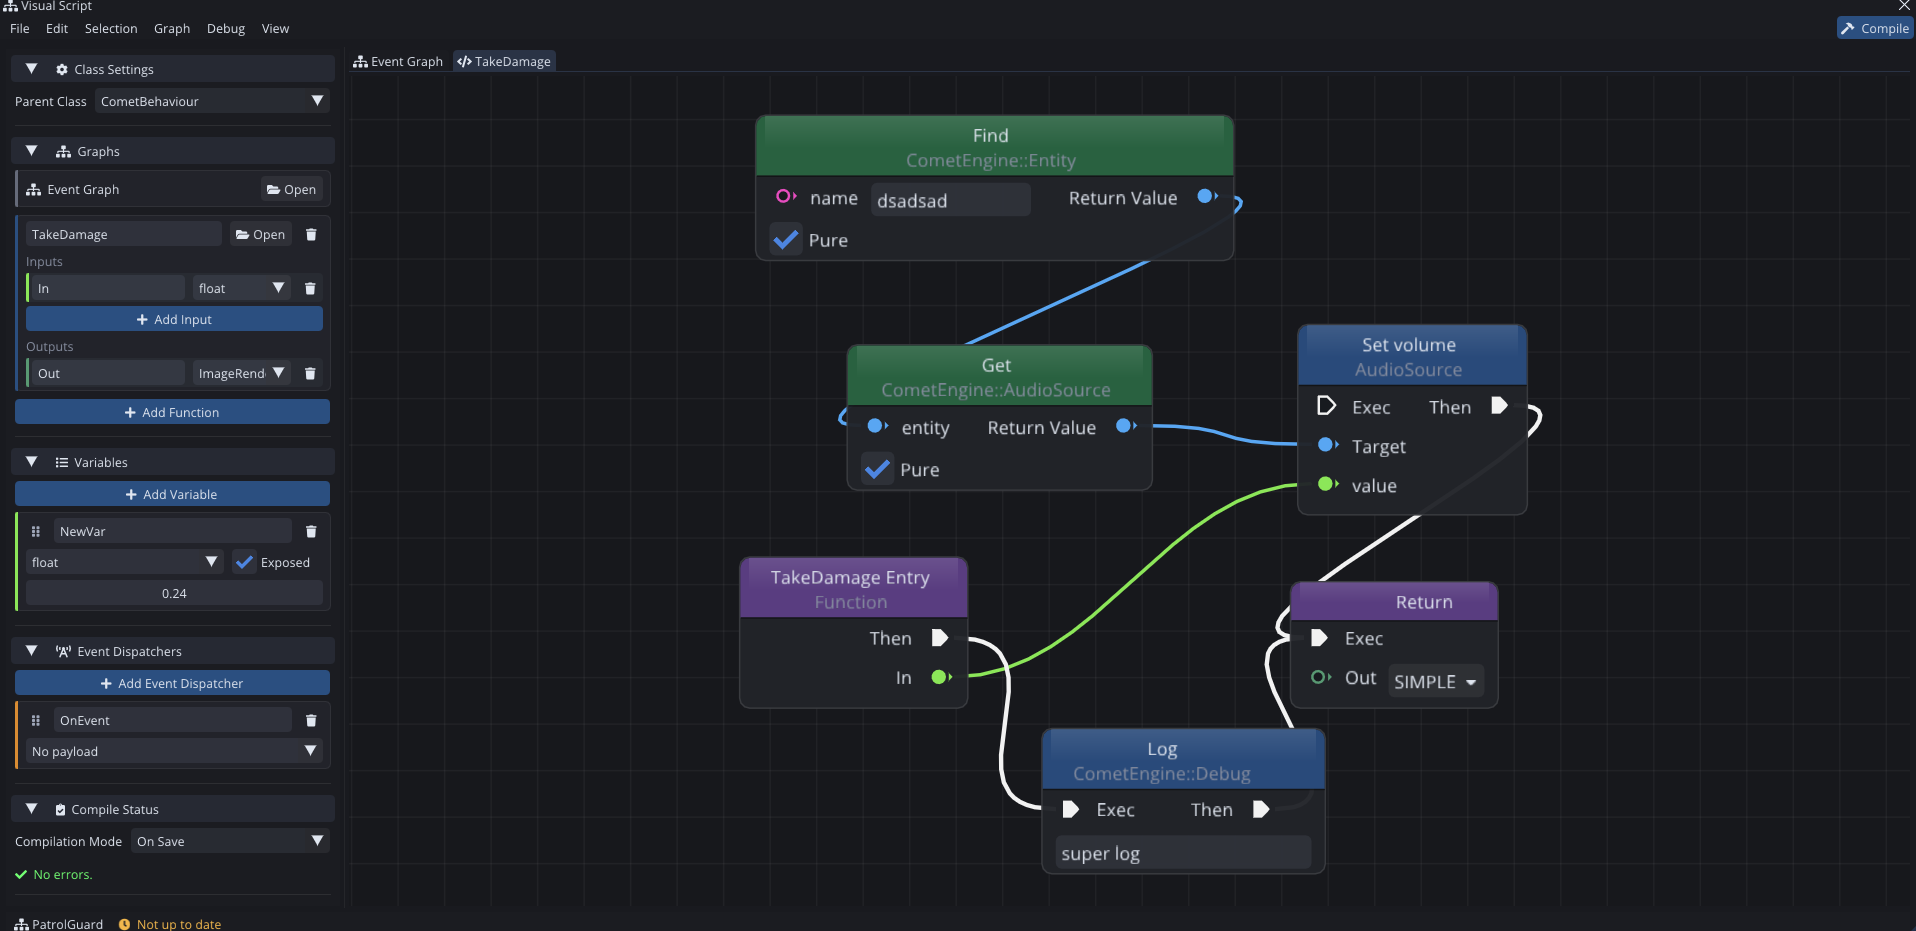Open the File menu
This screenshot has height=931, width=1916.
click(20, 28)
